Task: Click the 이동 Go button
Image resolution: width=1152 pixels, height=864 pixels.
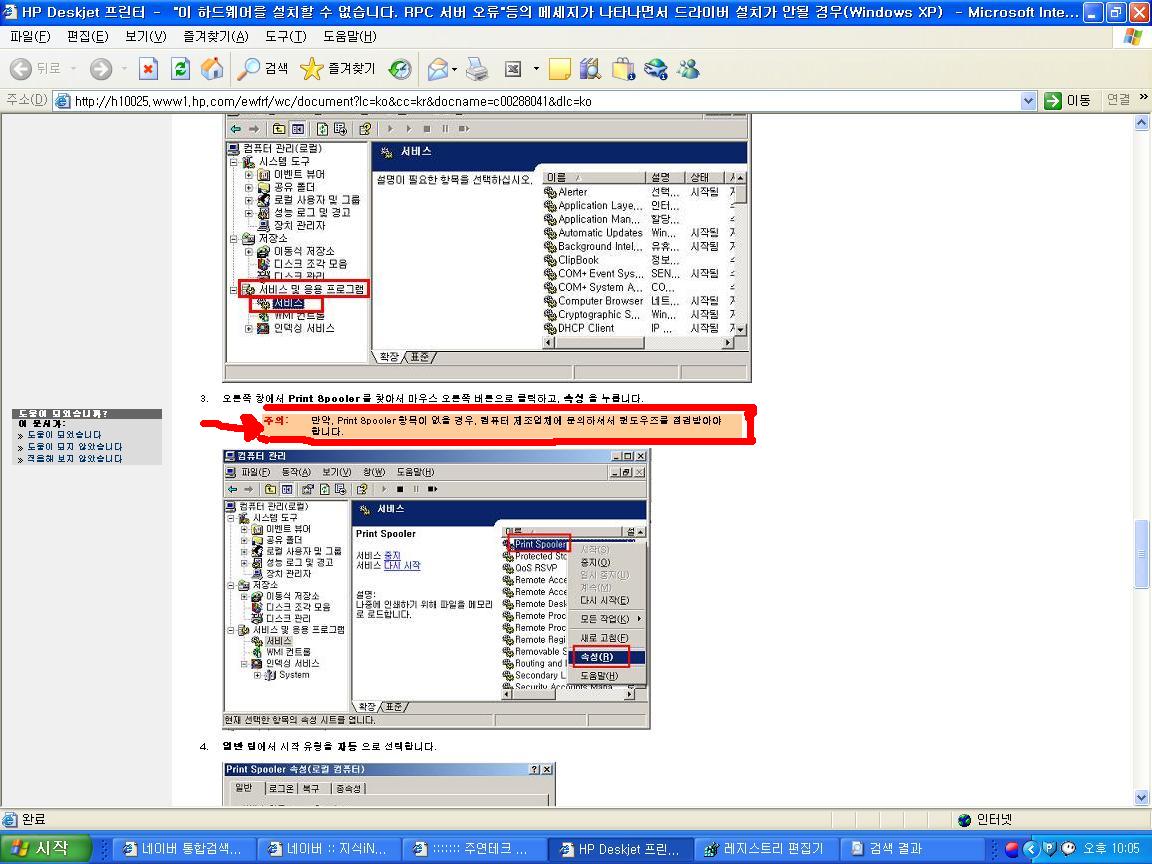Action: coord(1068,101)
